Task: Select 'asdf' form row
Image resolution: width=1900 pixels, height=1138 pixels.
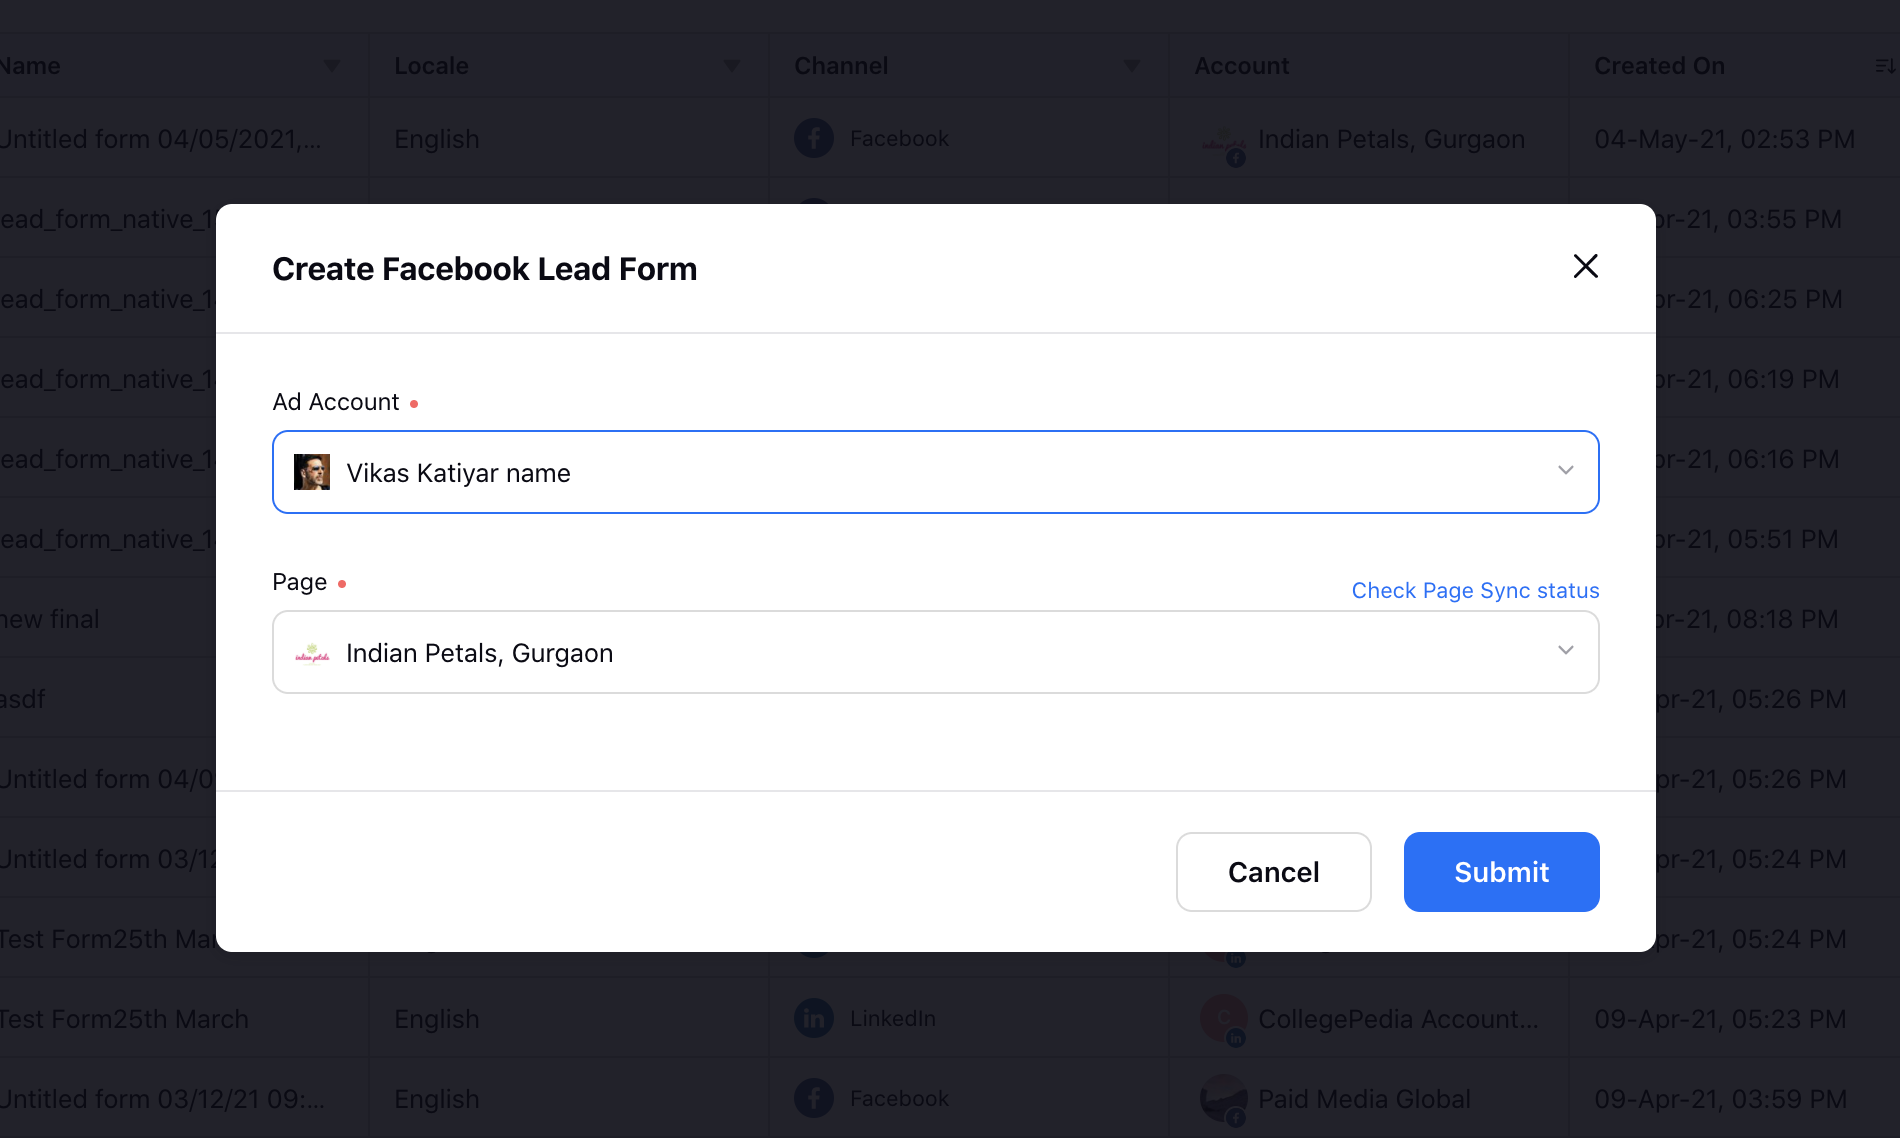Action: 23,699
